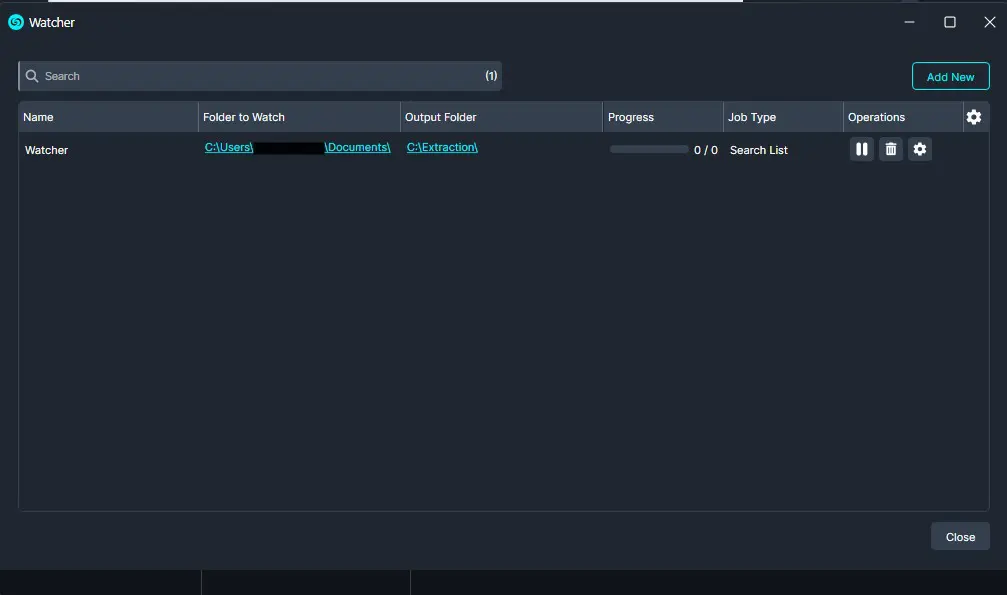
Task: Click the Watcher app logo icon
Action: pyautogui.click(x=16, y=22)
